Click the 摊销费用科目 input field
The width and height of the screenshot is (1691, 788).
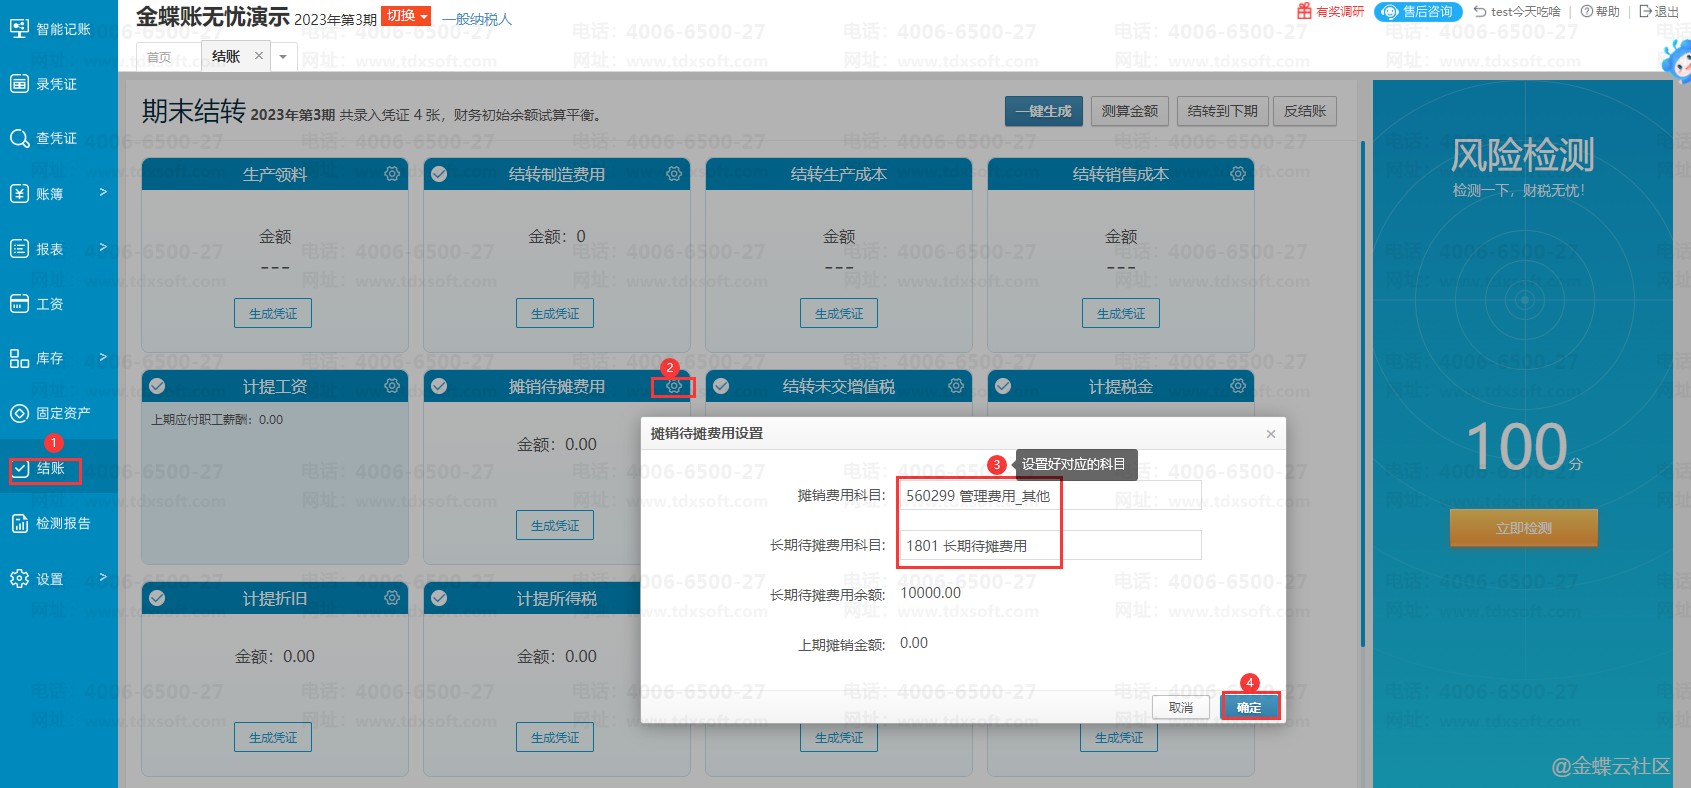1050,495
